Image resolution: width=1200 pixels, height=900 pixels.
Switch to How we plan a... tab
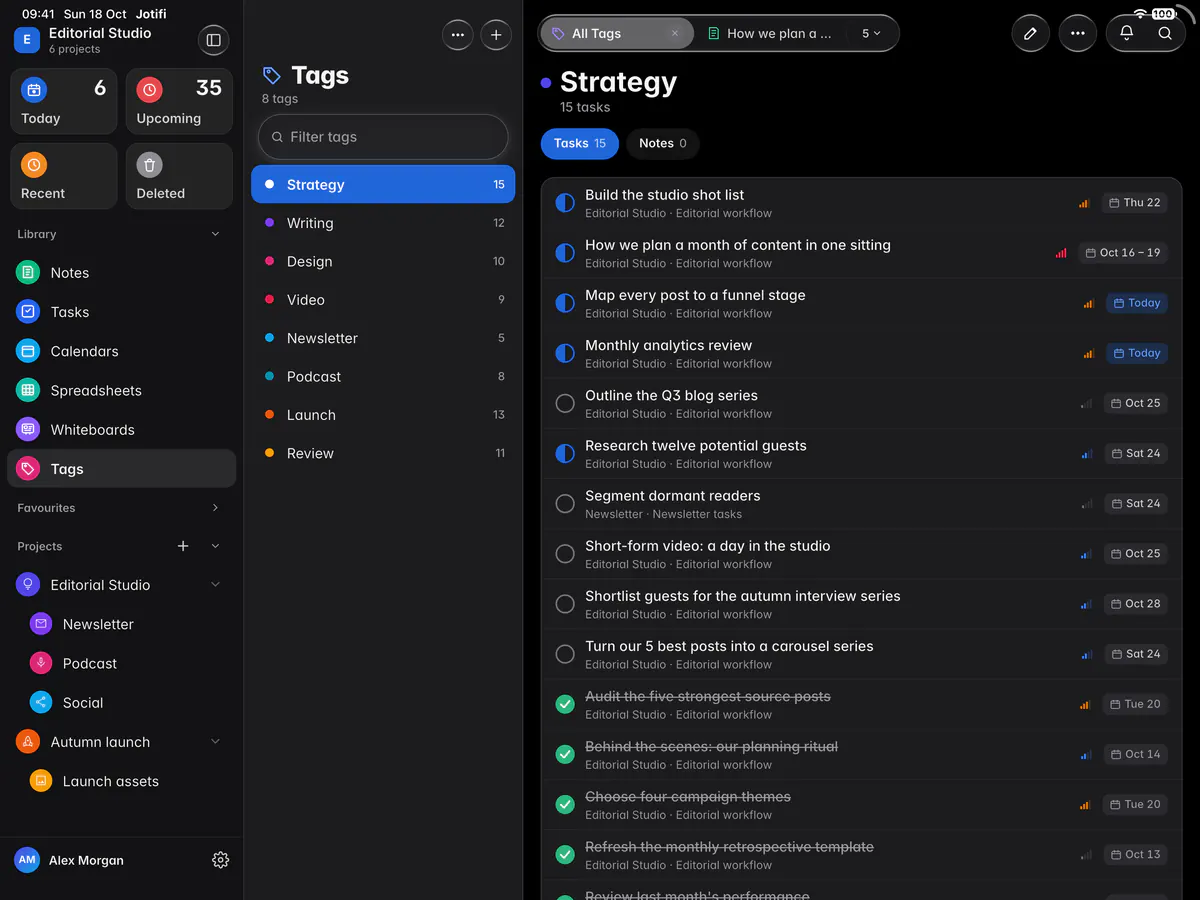click(x=770, y=33)
